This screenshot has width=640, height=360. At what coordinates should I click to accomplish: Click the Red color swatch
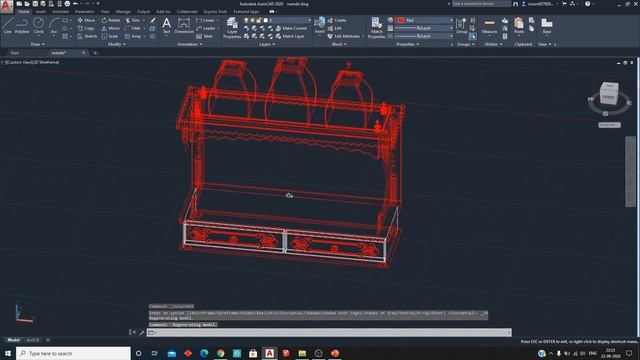(x=401, y=20)
